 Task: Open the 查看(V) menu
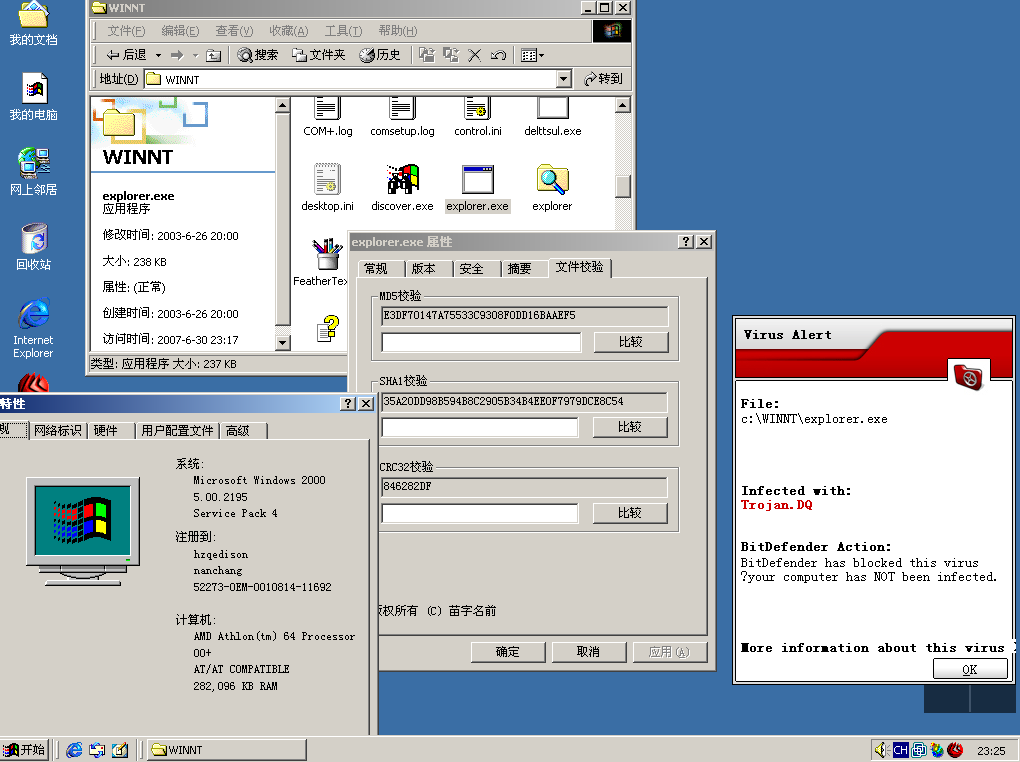(234, 31)
